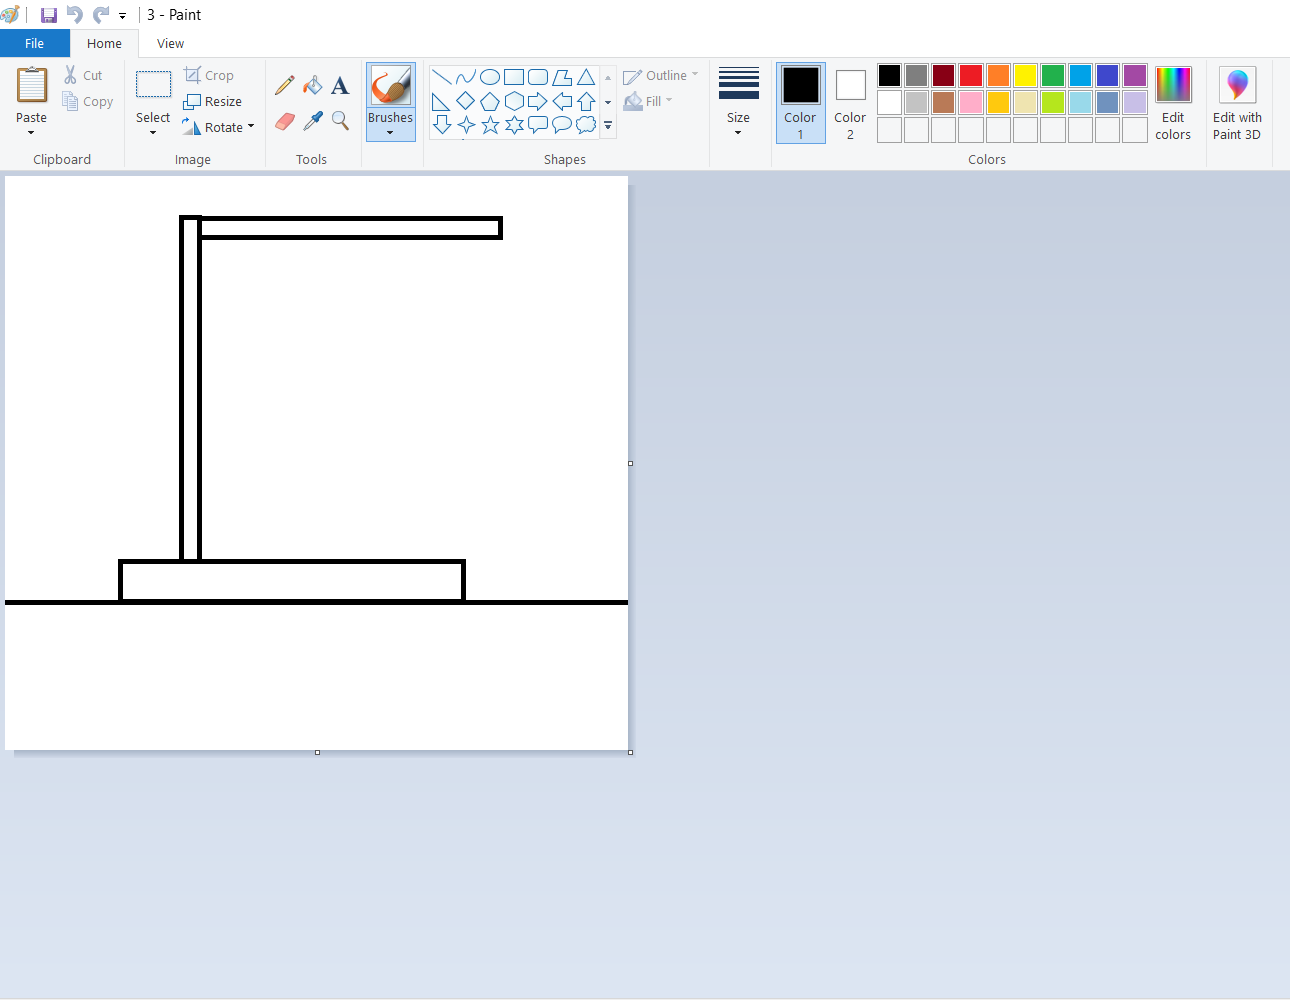Open the Edit colors dialog

pos(1173,103)
